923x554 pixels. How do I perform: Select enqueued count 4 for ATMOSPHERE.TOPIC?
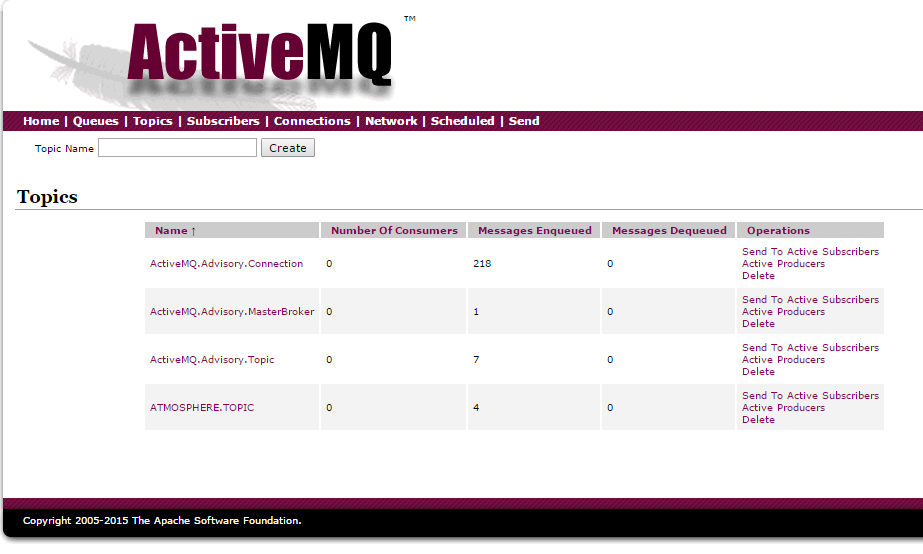476,407
